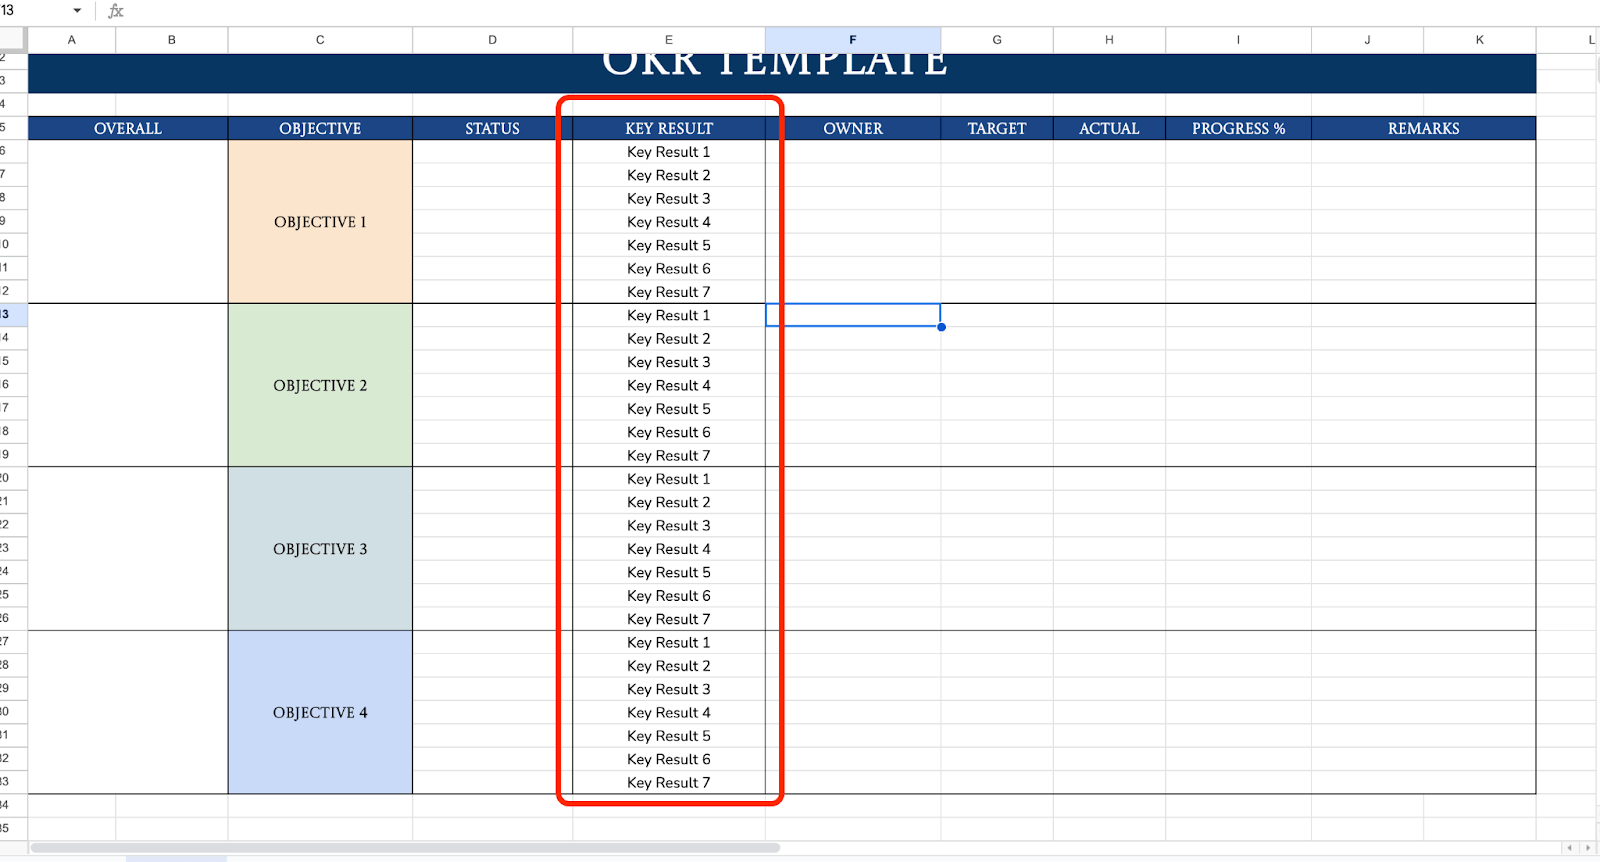The height and width of the screenshot is (862, 1600).
Task: Click the highlighted sheet tab at bottom
Action: (176, 858)
